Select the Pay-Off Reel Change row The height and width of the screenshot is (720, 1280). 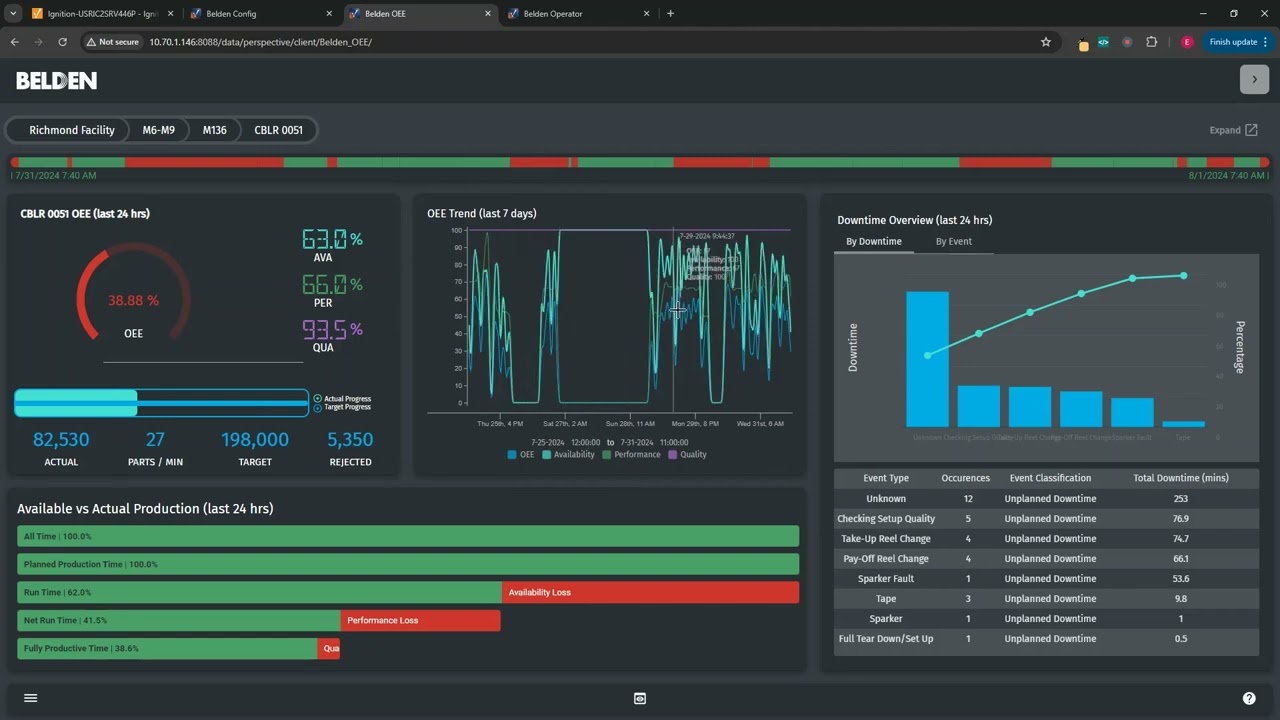(1046, 558)
